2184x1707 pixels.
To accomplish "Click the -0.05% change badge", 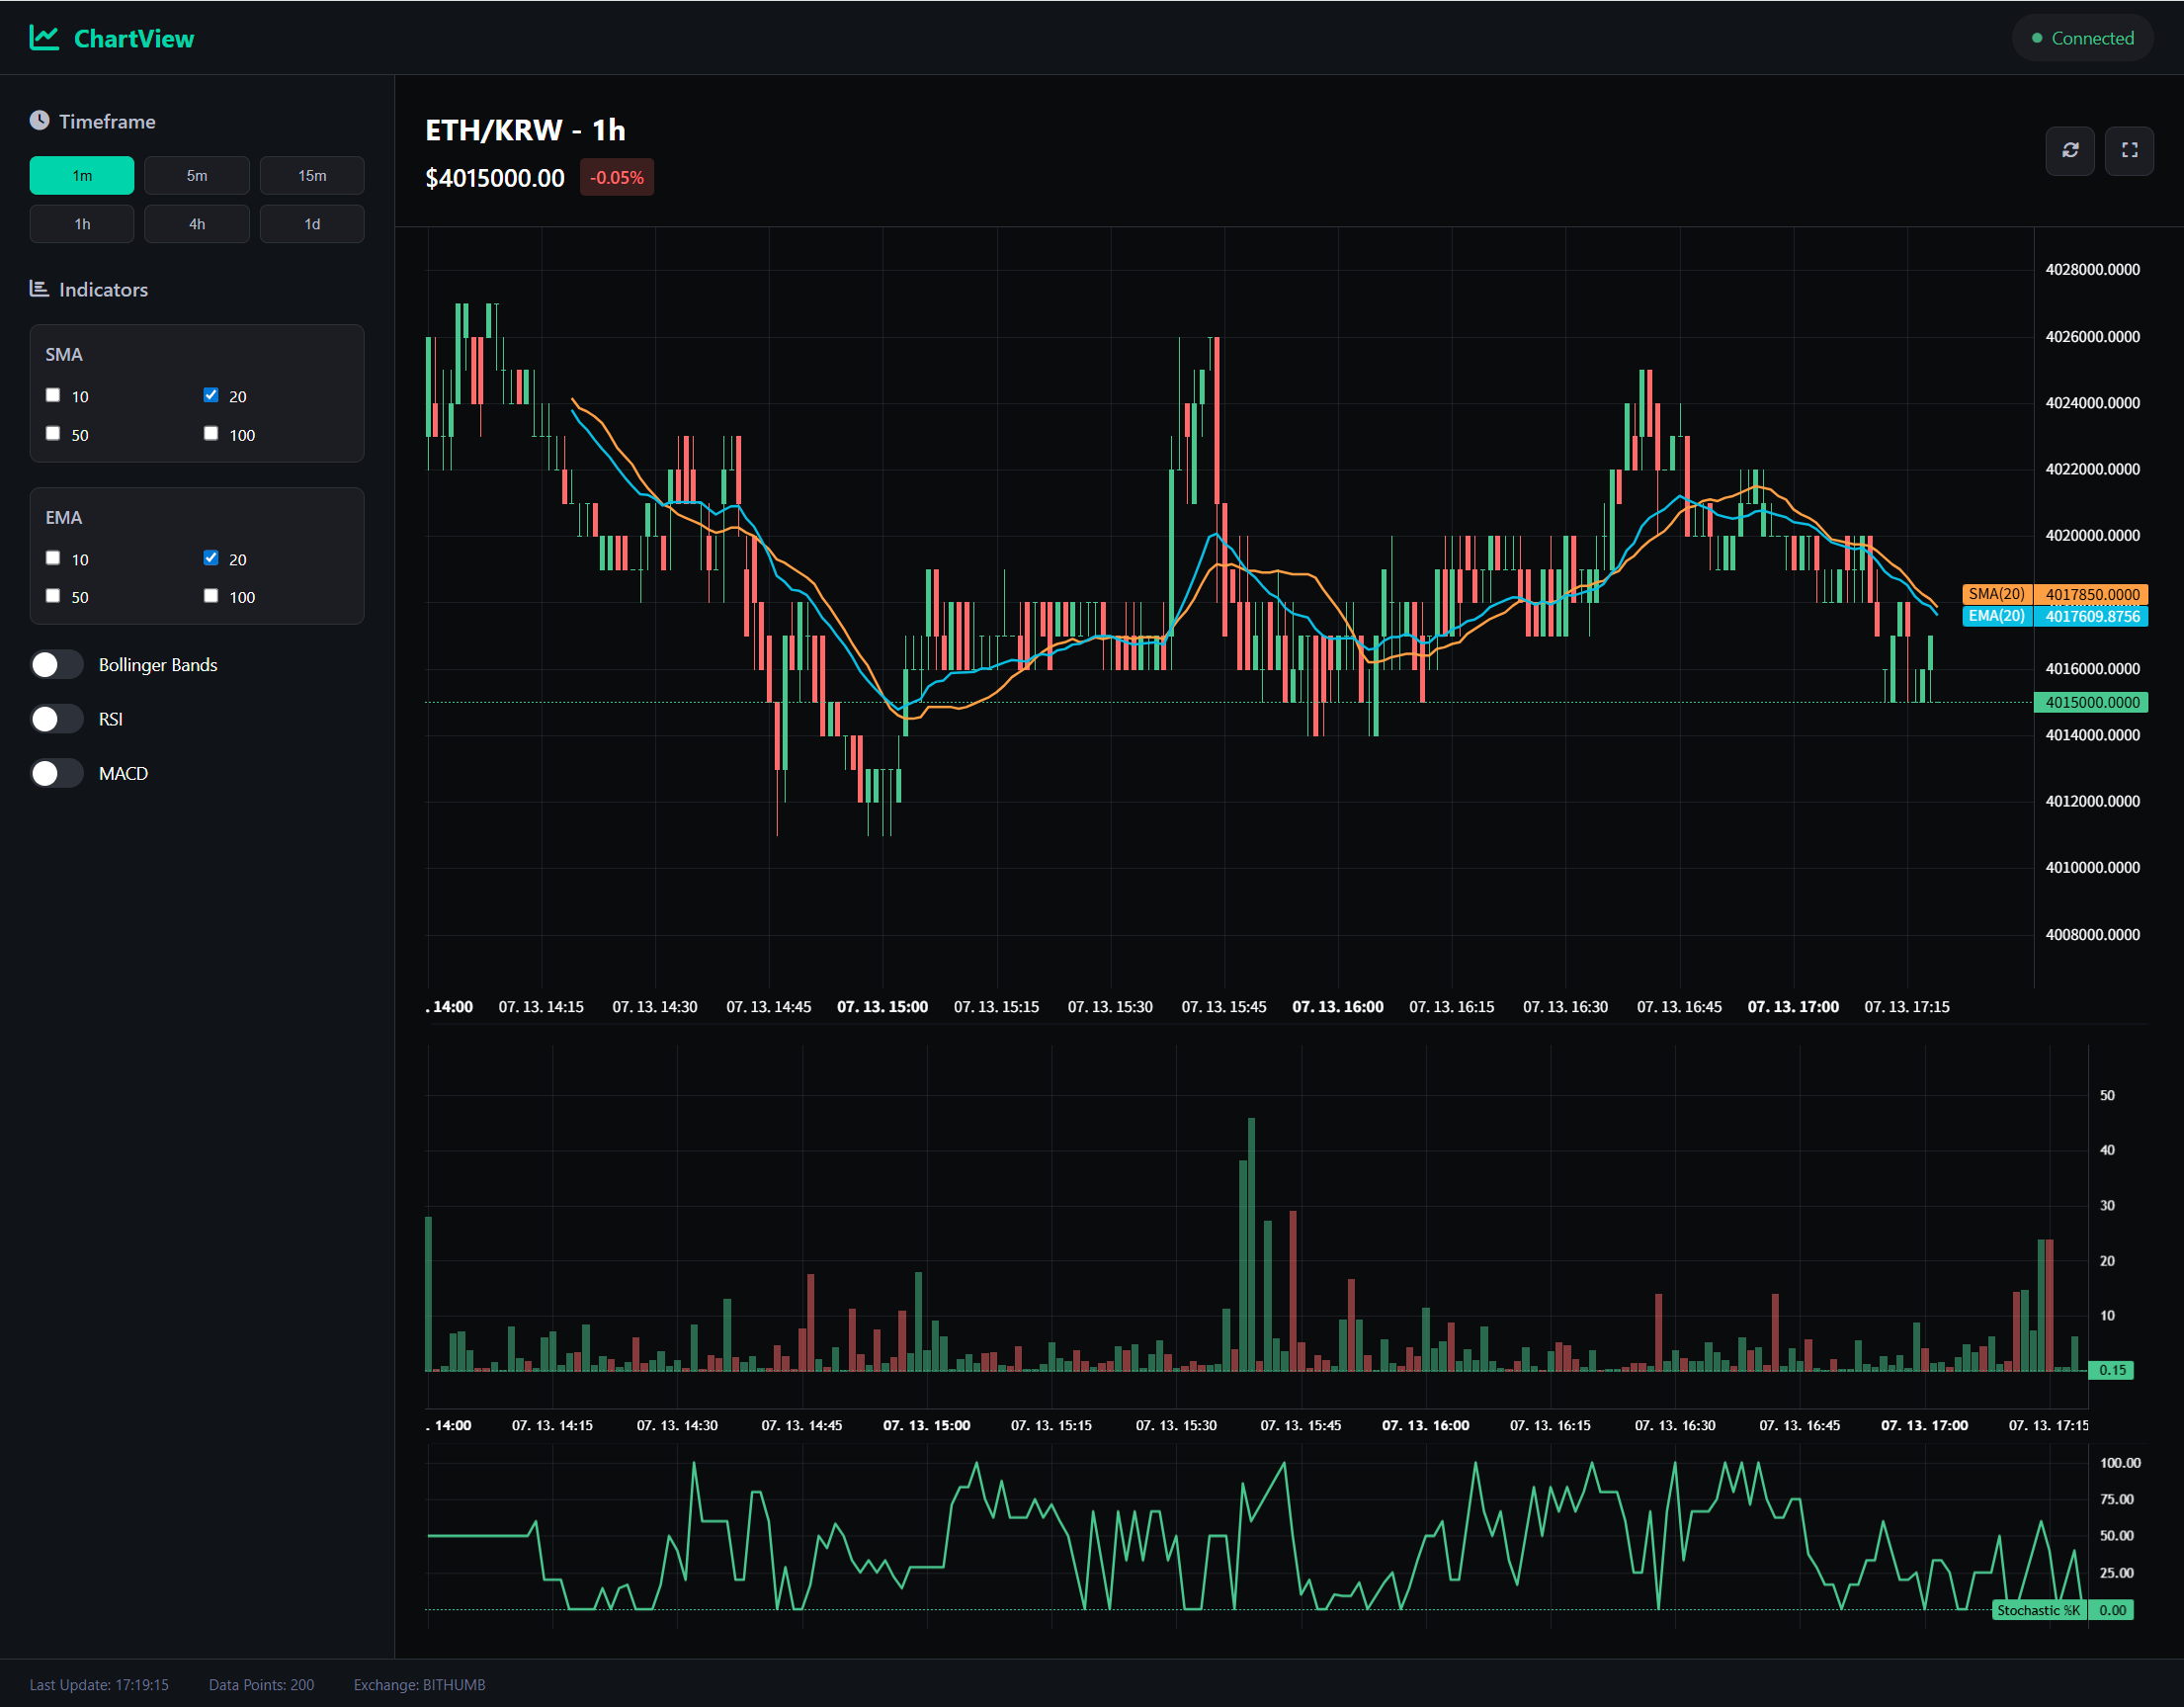I will click(x=616, y=177).
